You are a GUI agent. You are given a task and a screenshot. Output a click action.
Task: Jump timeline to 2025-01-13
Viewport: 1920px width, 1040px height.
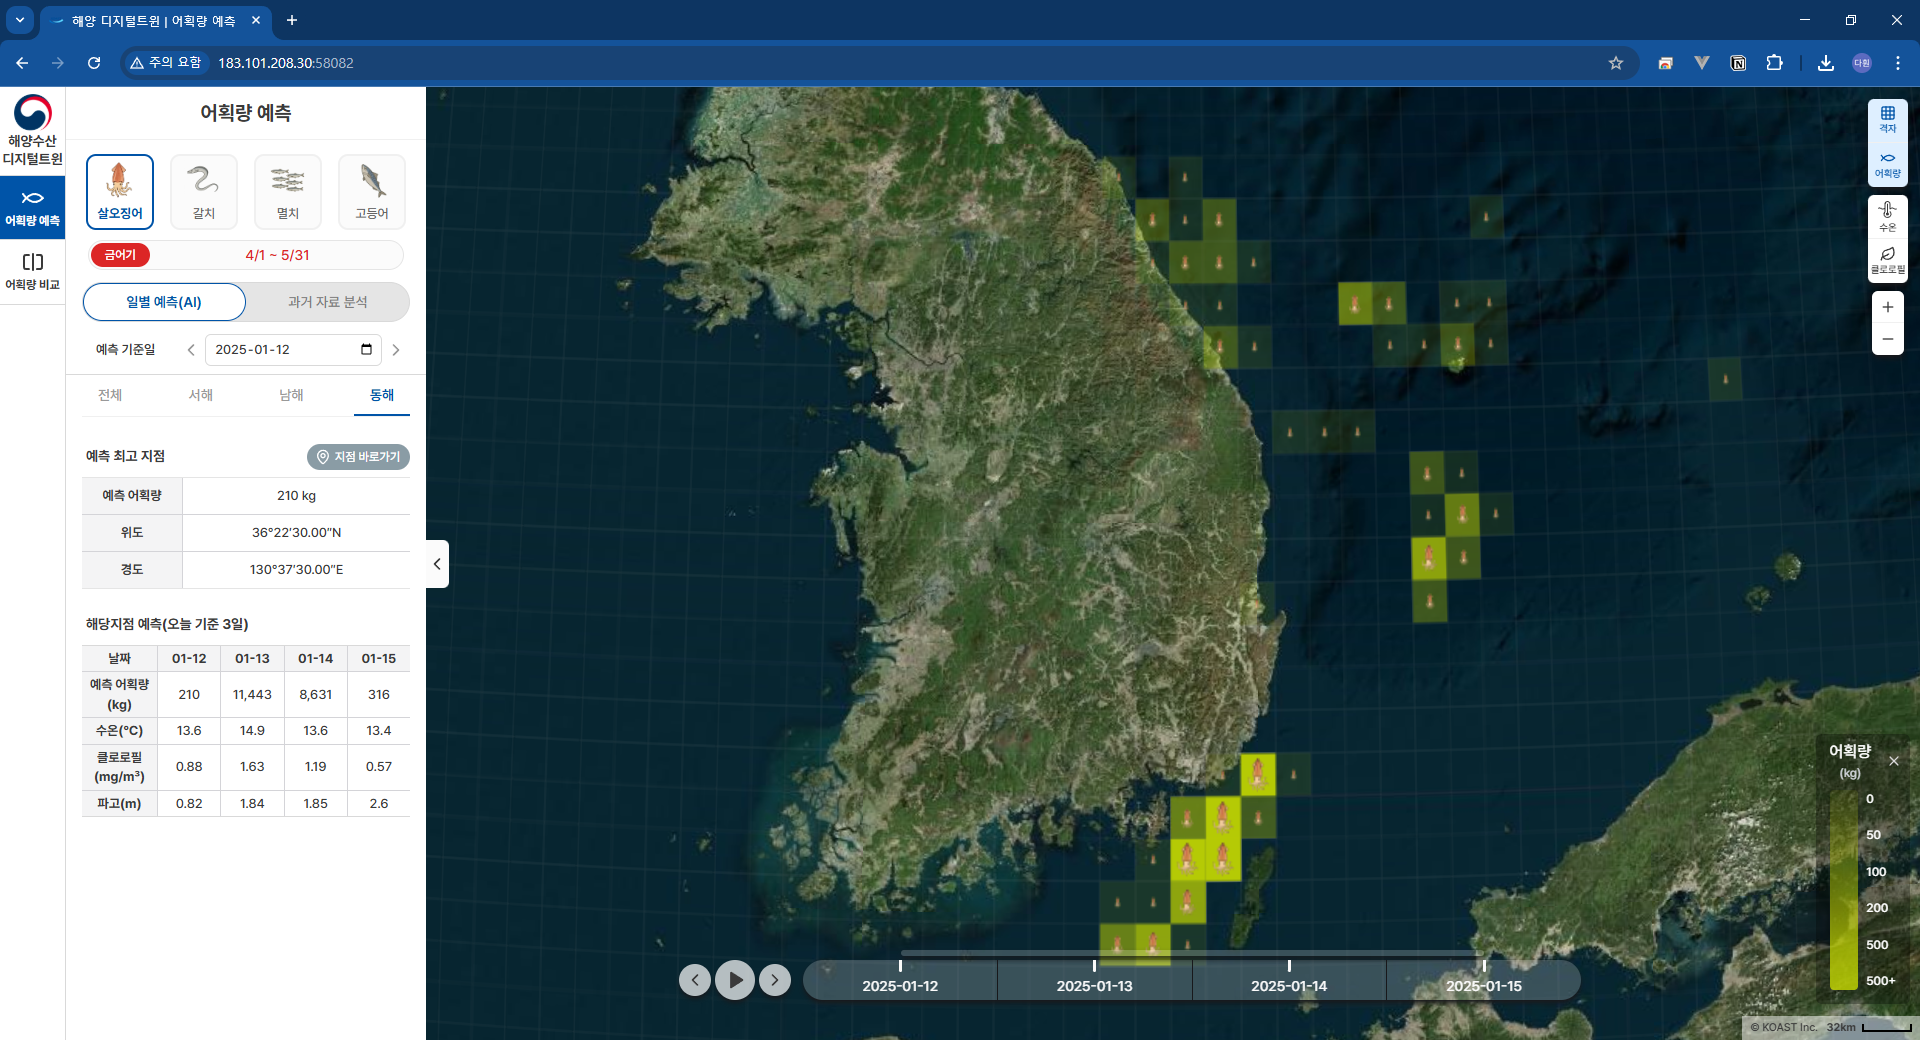coord(1094,981)
